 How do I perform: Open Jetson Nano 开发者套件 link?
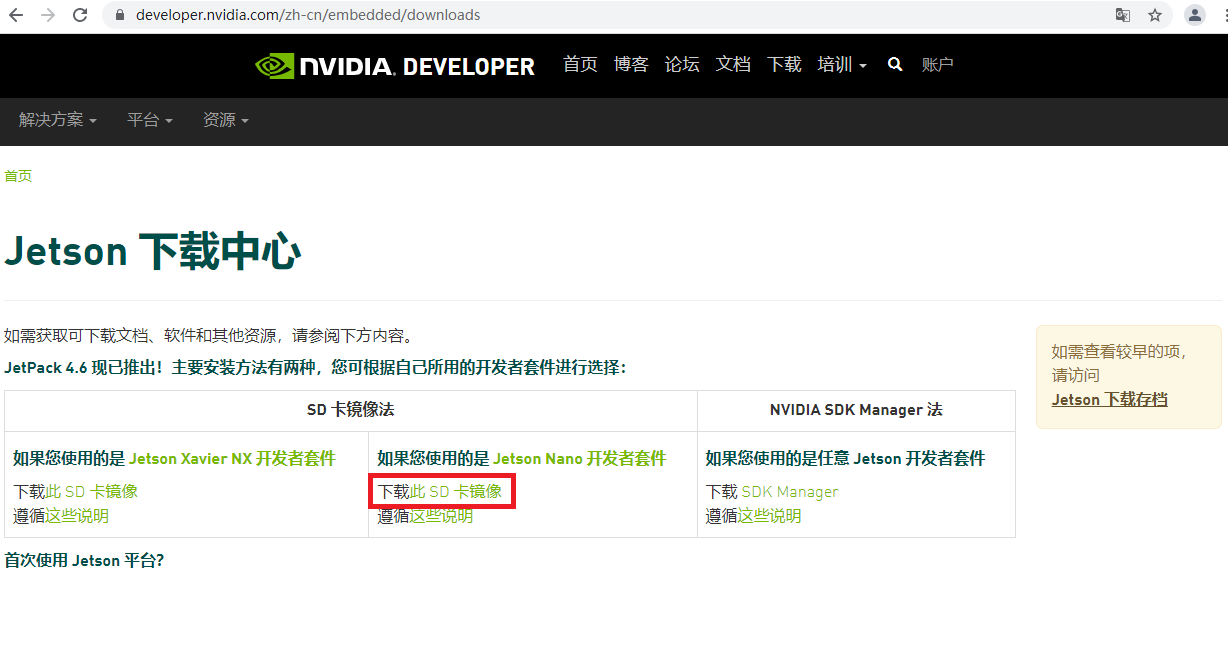point(580,459)
